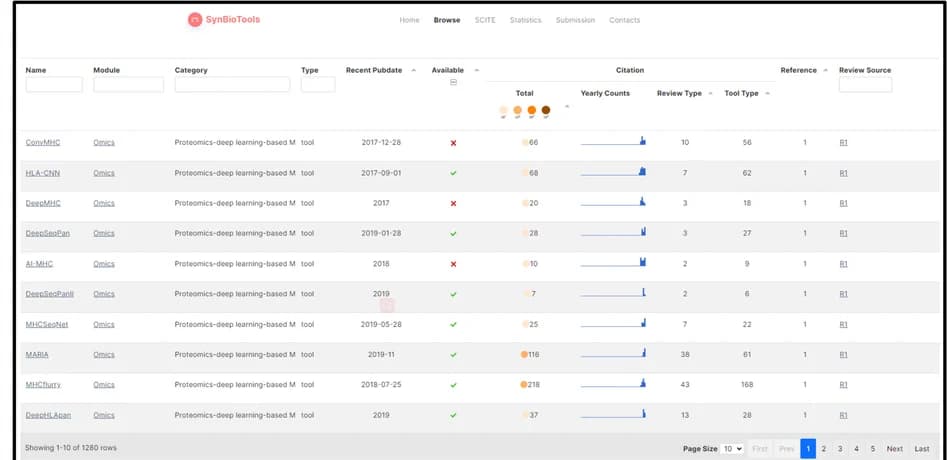Select the lightest citation color swatch
Image resolution: width=947 pixels, height=460 pixels.
(504, 110)
